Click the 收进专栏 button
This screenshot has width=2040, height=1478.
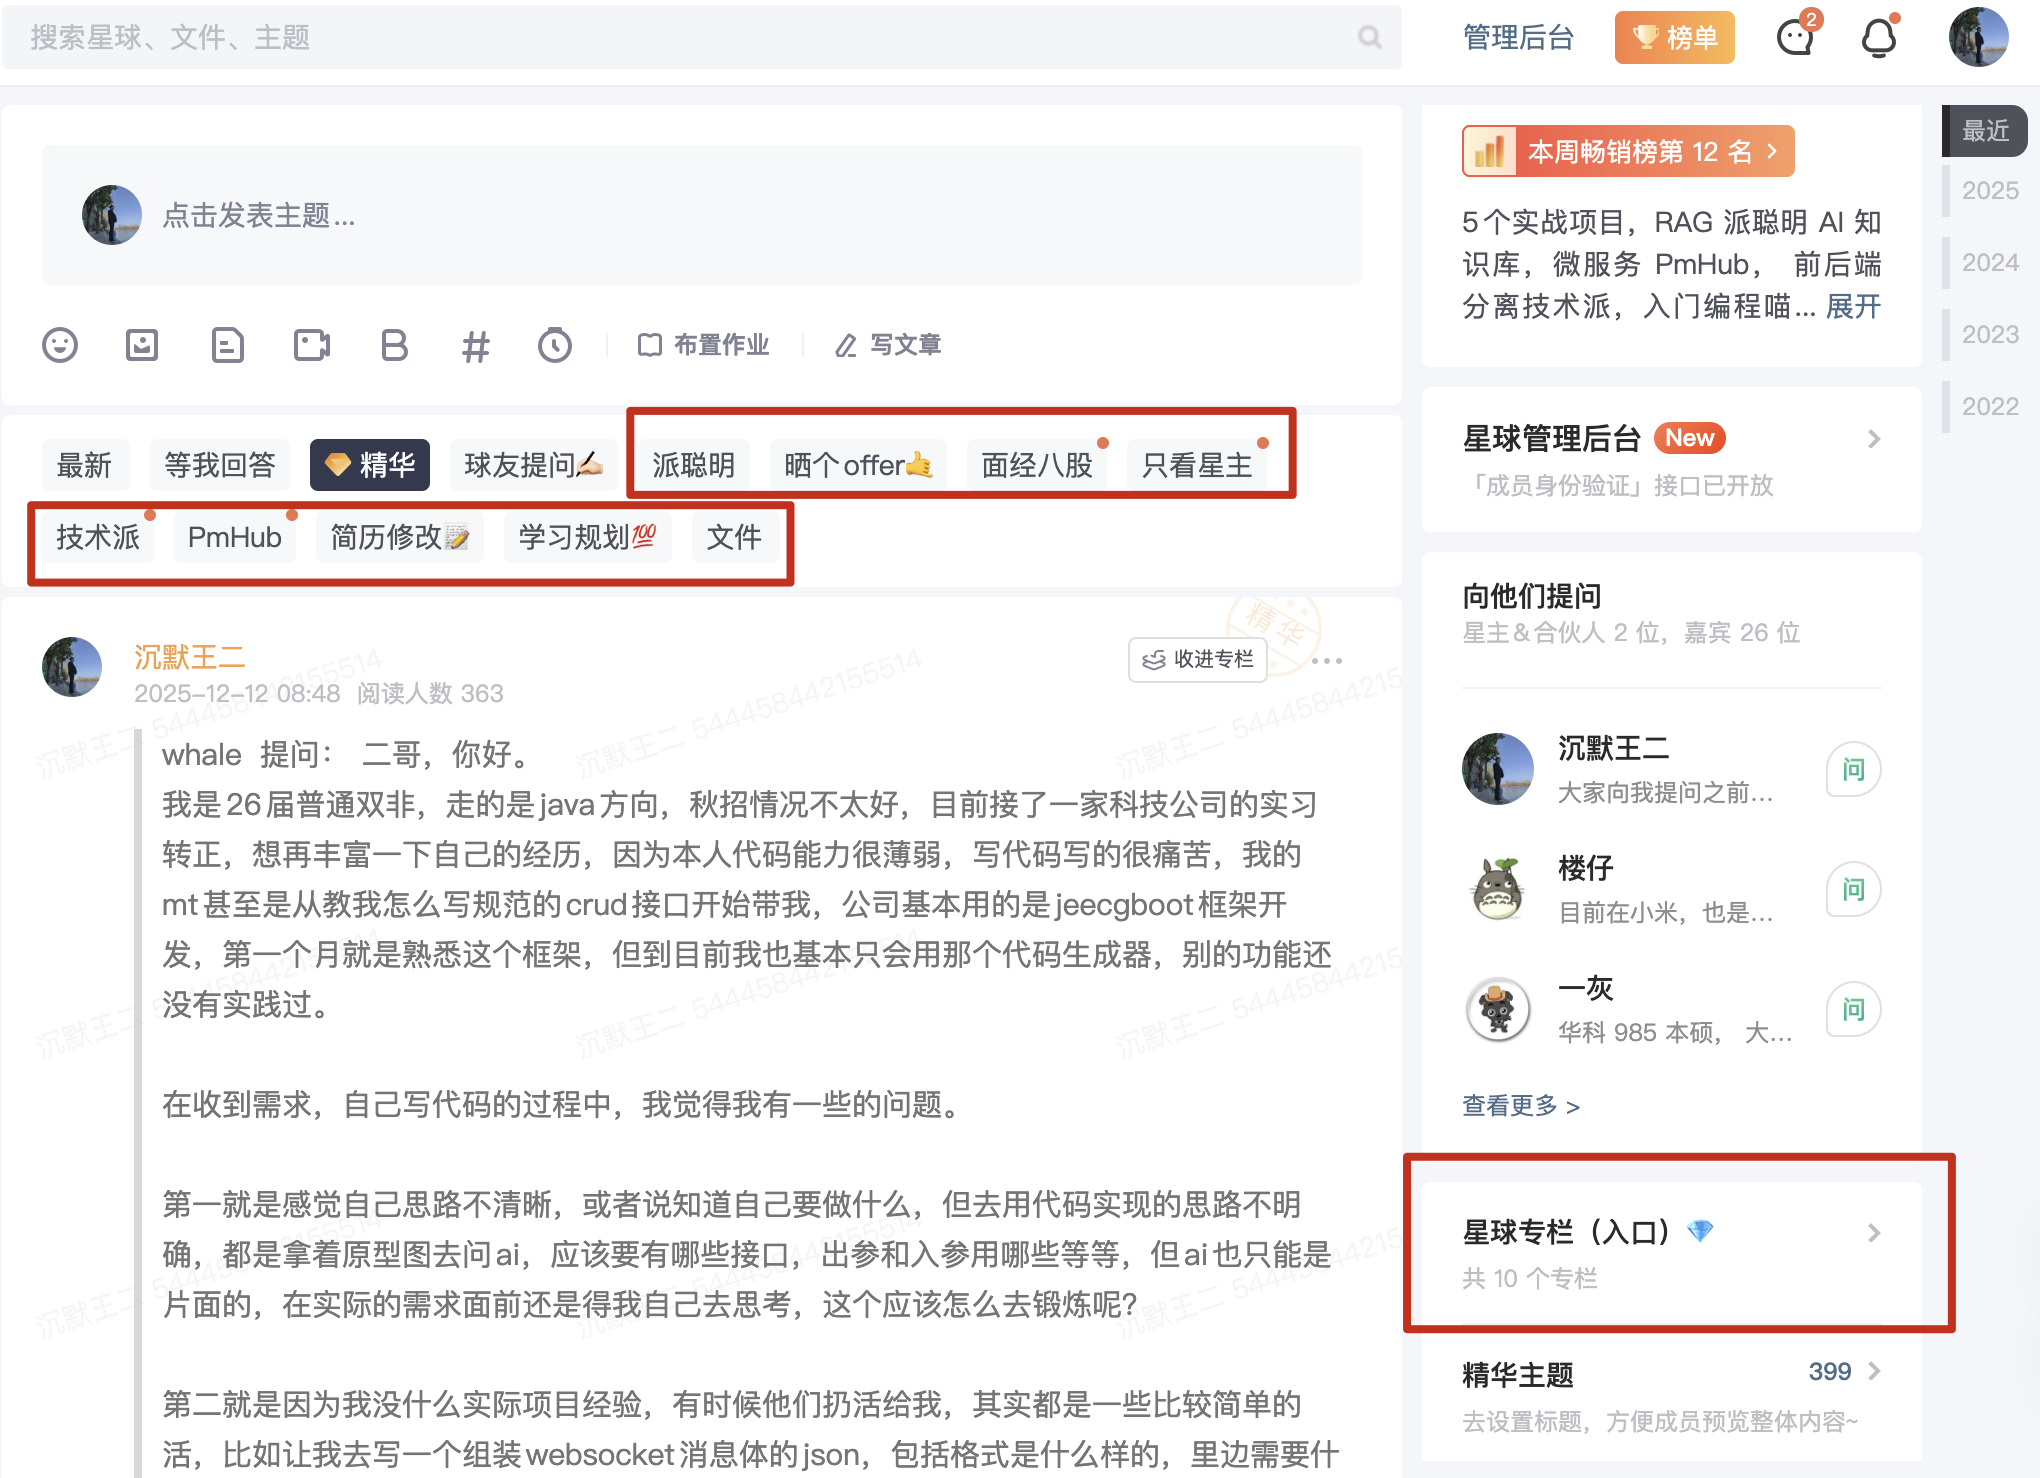pos(1197,659)
